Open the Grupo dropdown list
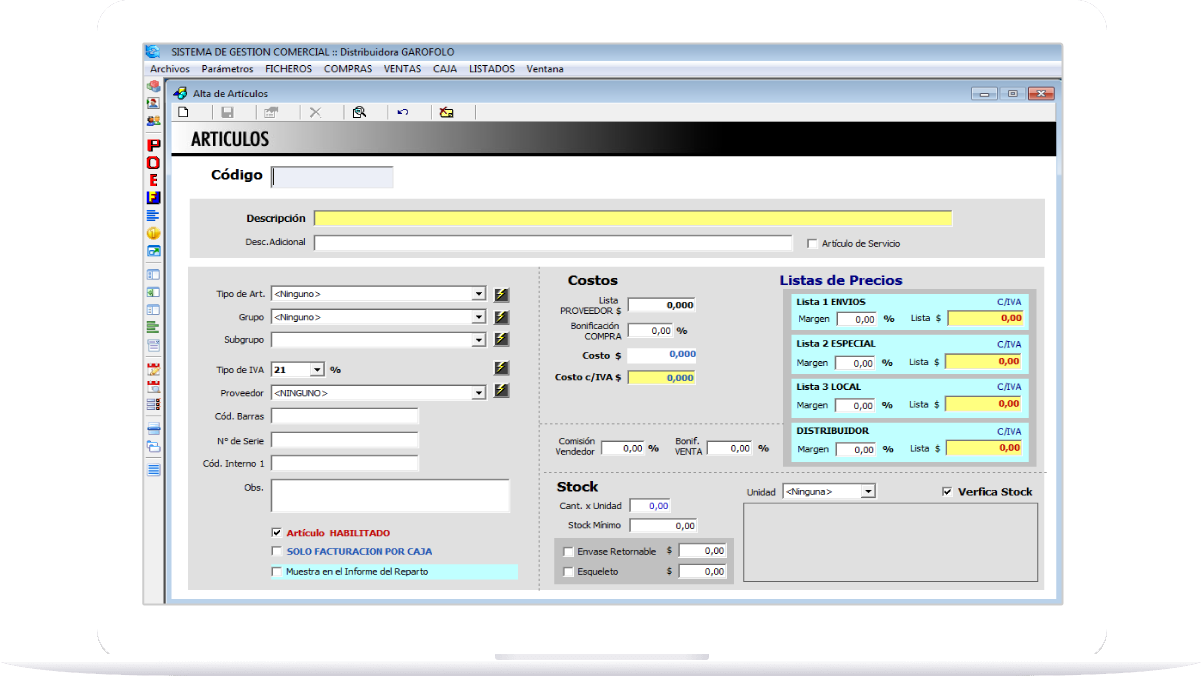1201x677 pixels. [478, 317]
